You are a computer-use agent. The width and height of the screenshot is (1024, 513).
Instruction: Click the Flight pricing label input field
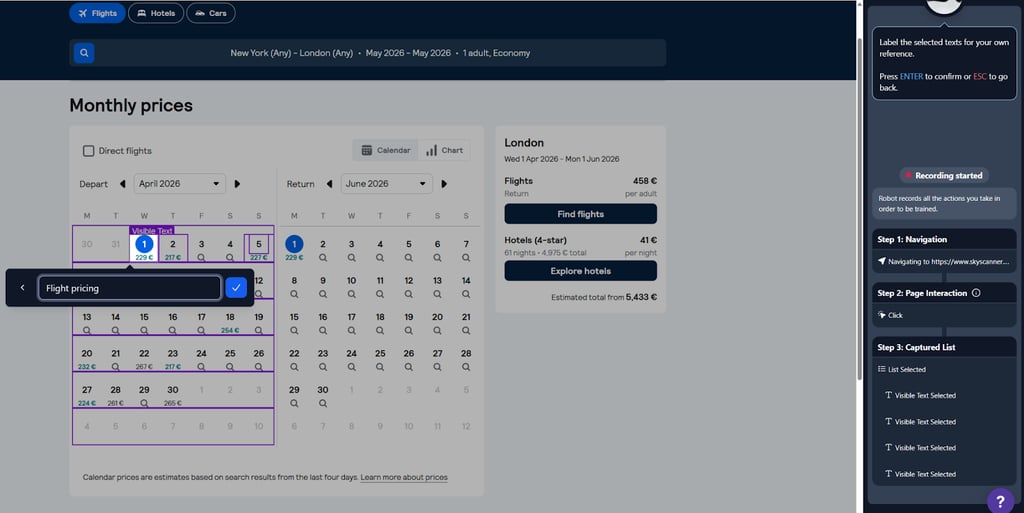tap(129, 288)
